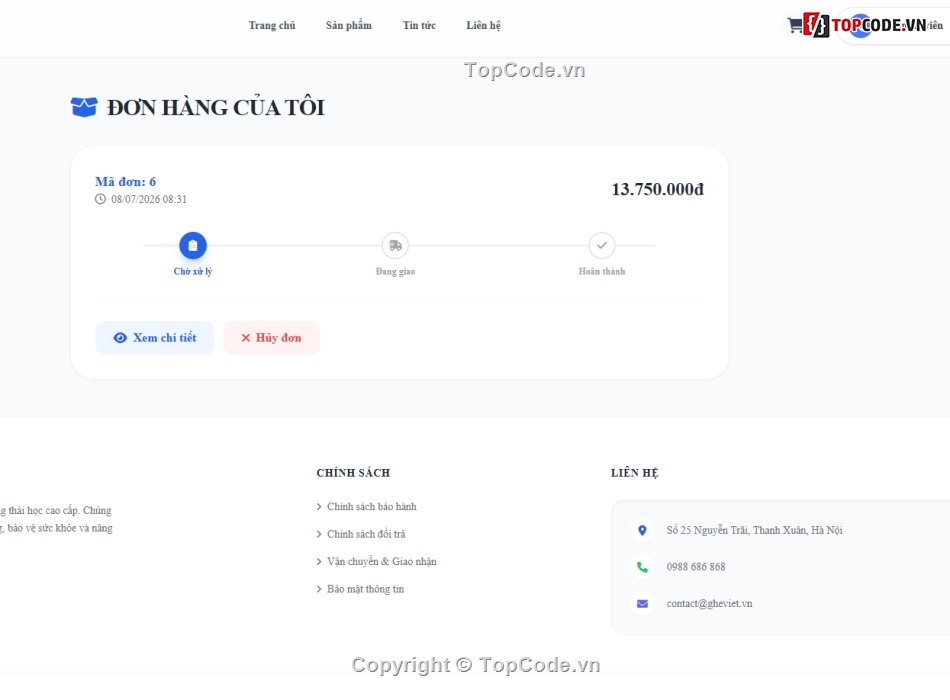Click the LIÊN HỆ footer heading
The width and height of the screenshot is (950, 700).
pyautogui.click(x=634, y=473)
